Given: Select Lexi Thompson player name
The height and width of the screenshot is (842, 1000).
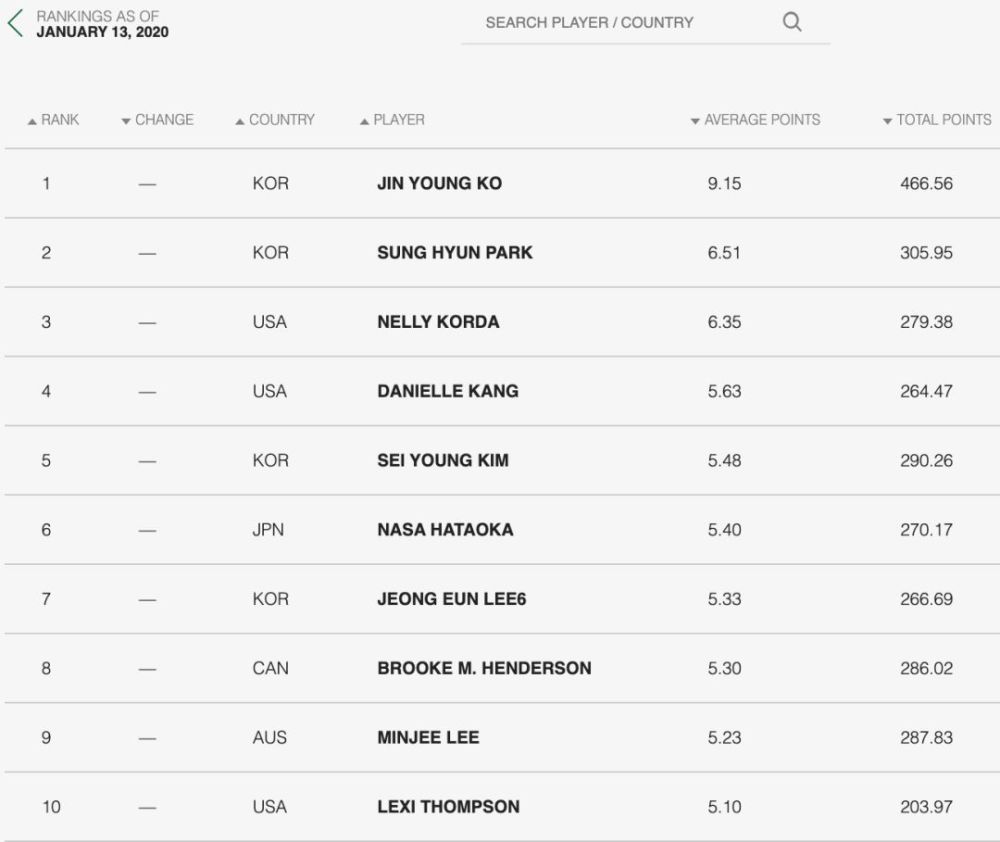Looking at the screenshot, I should point(448,806).
